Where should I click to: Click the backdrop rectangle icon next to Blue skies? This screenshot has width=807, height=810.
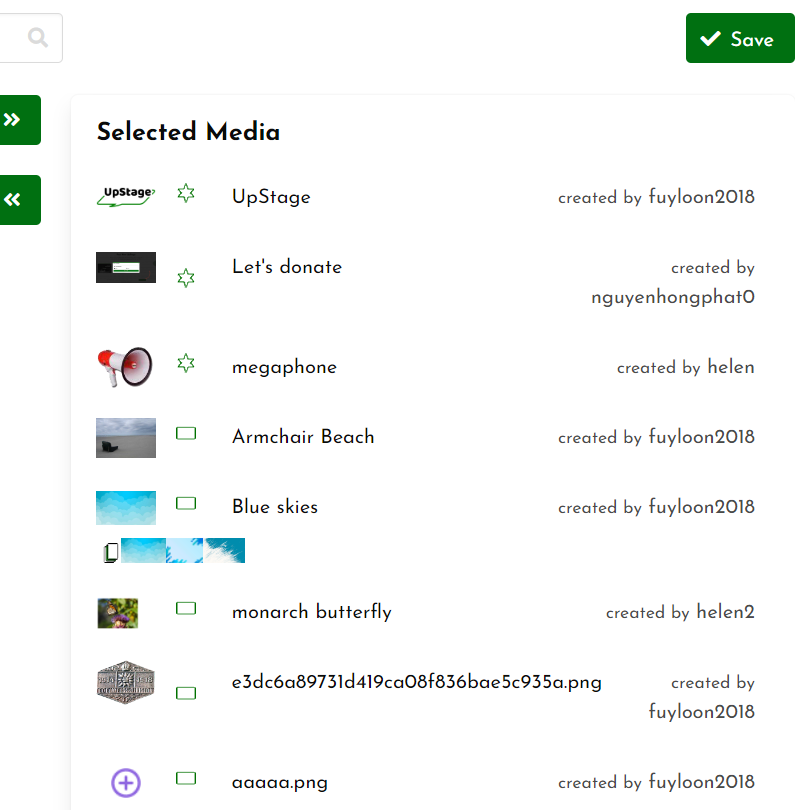click(186, 503)
